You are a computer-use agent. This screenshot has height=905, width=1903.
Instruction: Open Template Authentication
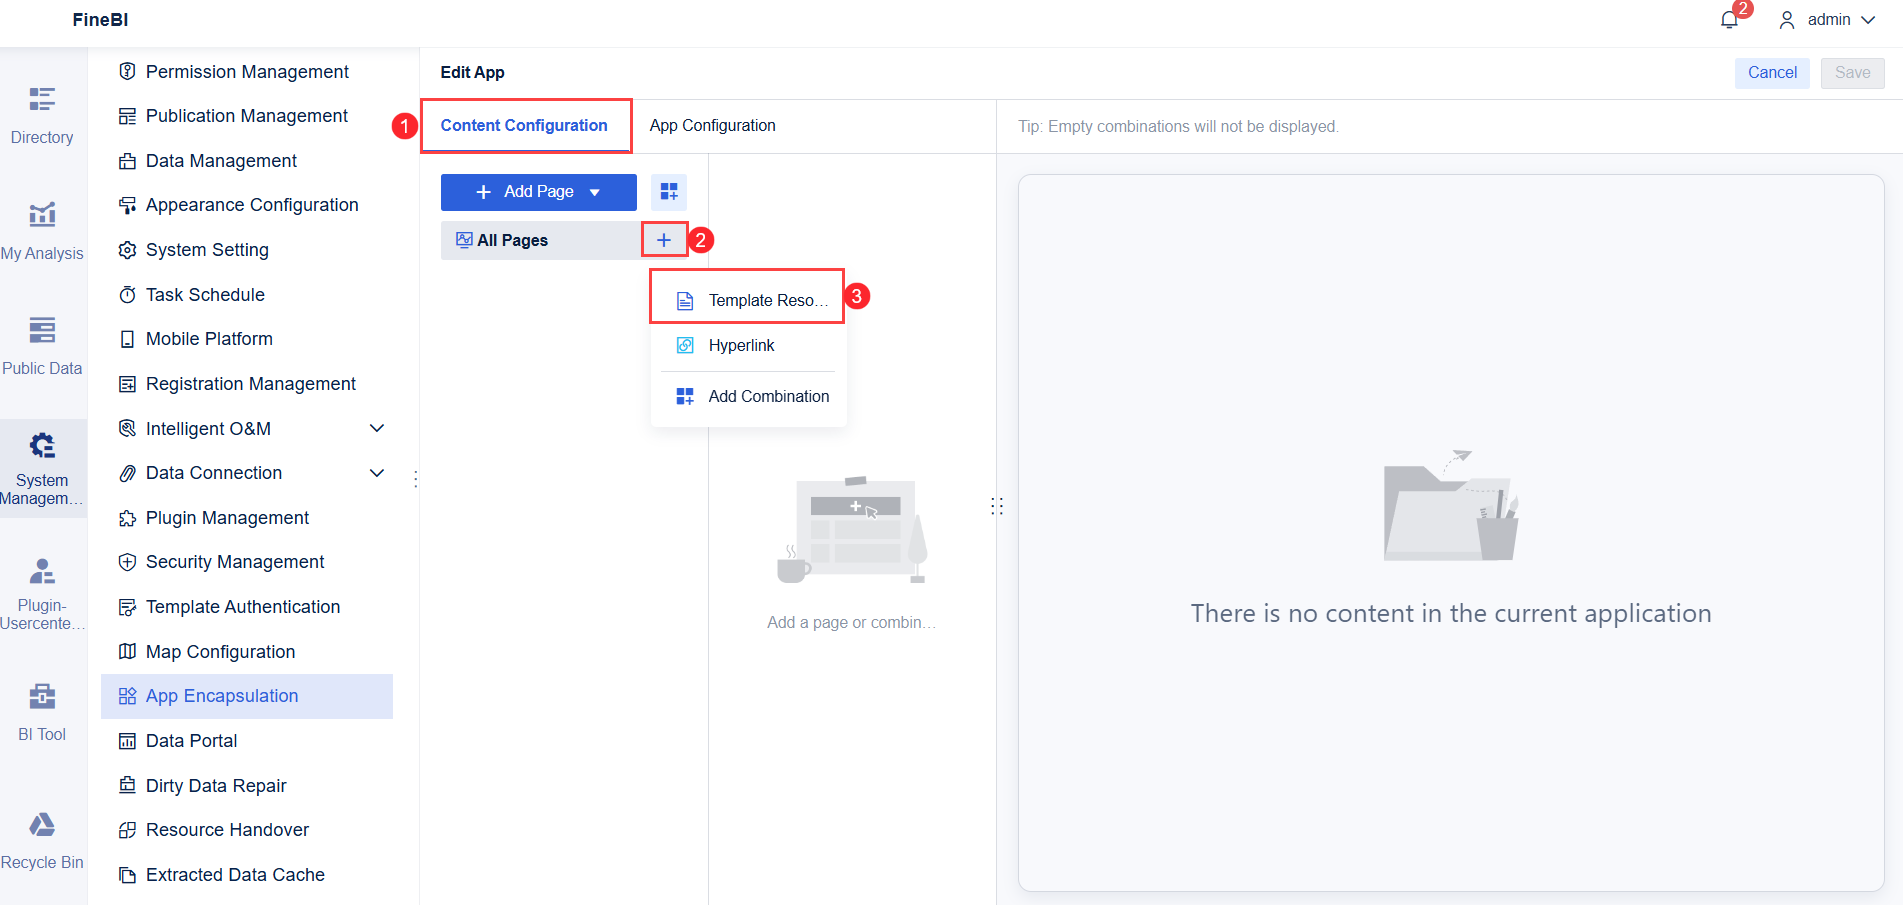click(247, 607)
